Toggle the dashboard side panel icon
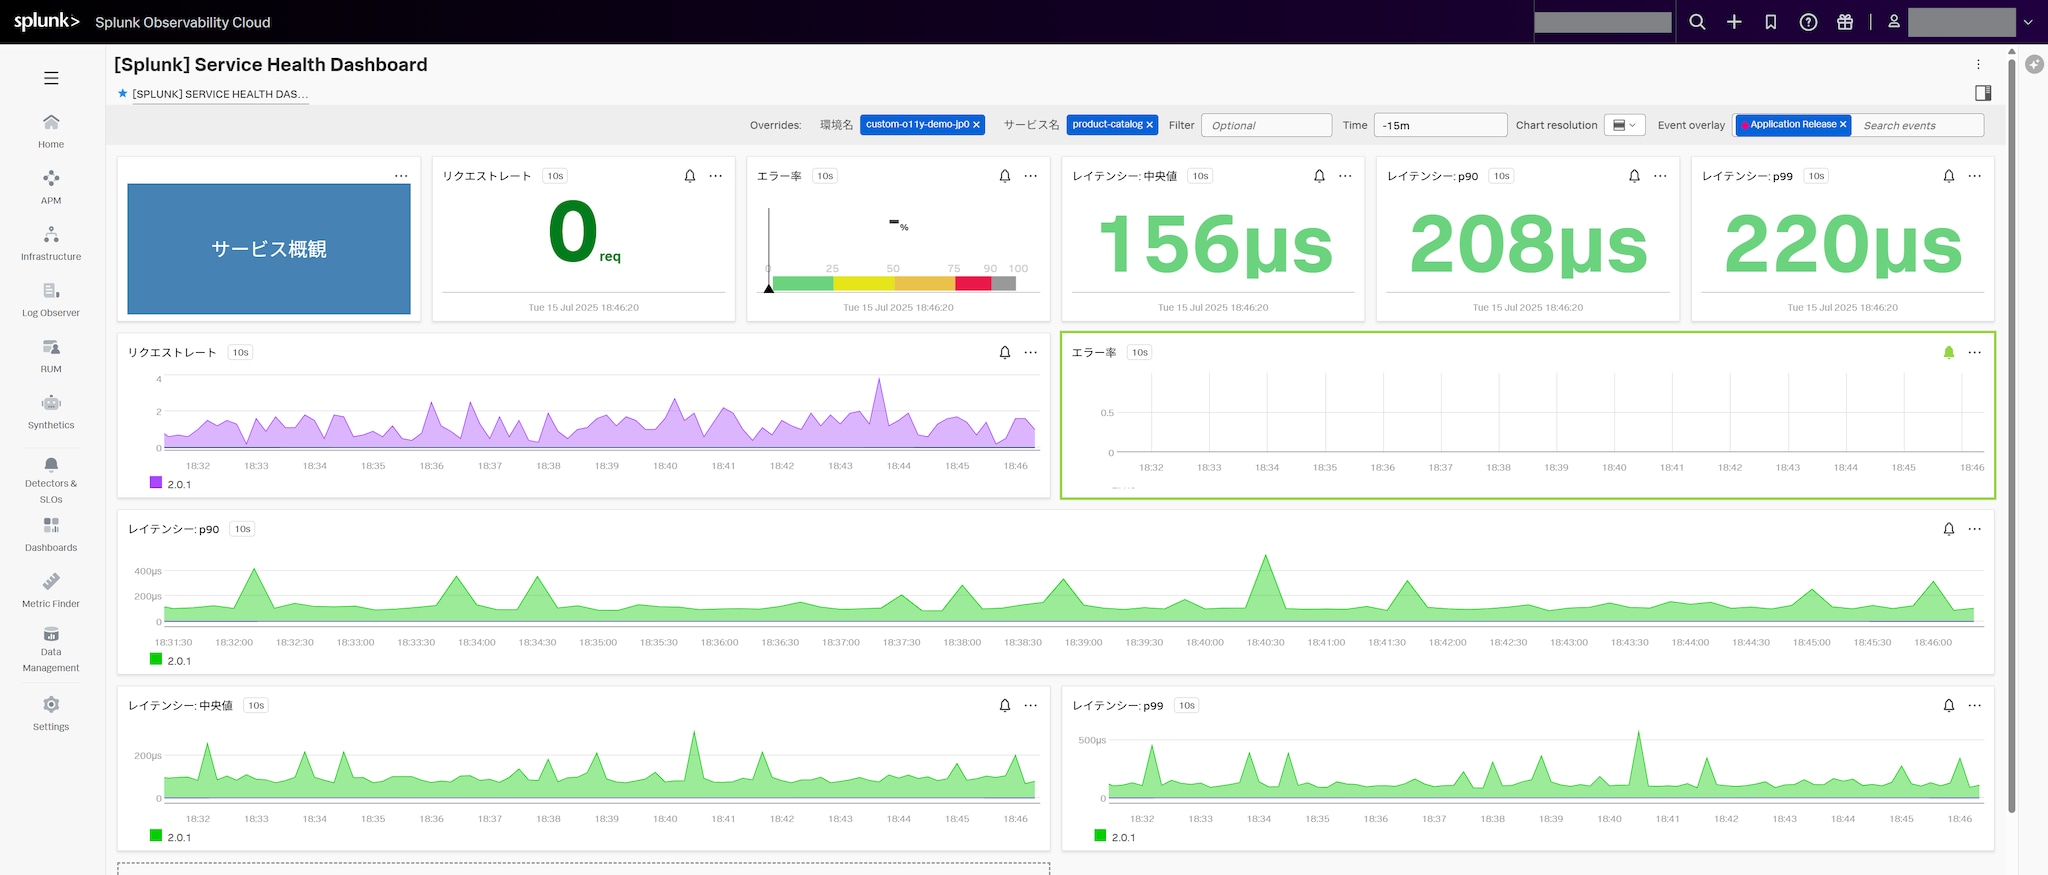 click(x=1983, y=93)
